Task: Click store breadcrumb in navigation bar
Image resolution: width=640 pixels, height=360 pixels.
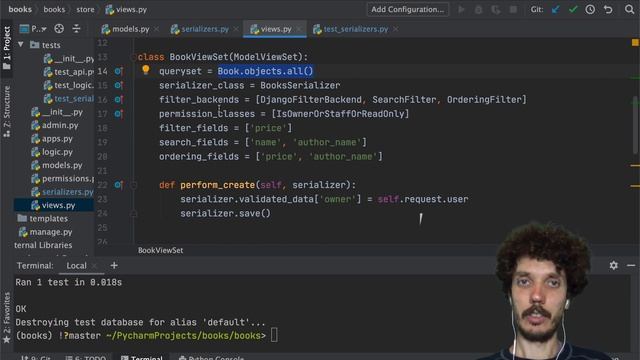Action: tap(85, 9)
